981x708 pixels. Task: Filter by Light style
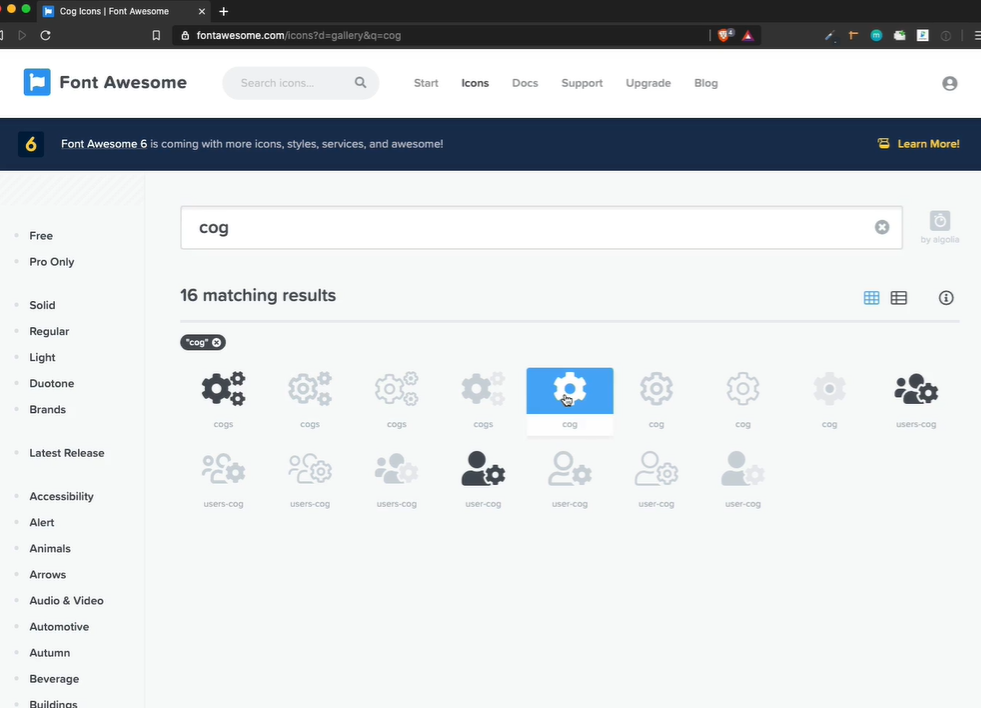[x=43, y=358]
